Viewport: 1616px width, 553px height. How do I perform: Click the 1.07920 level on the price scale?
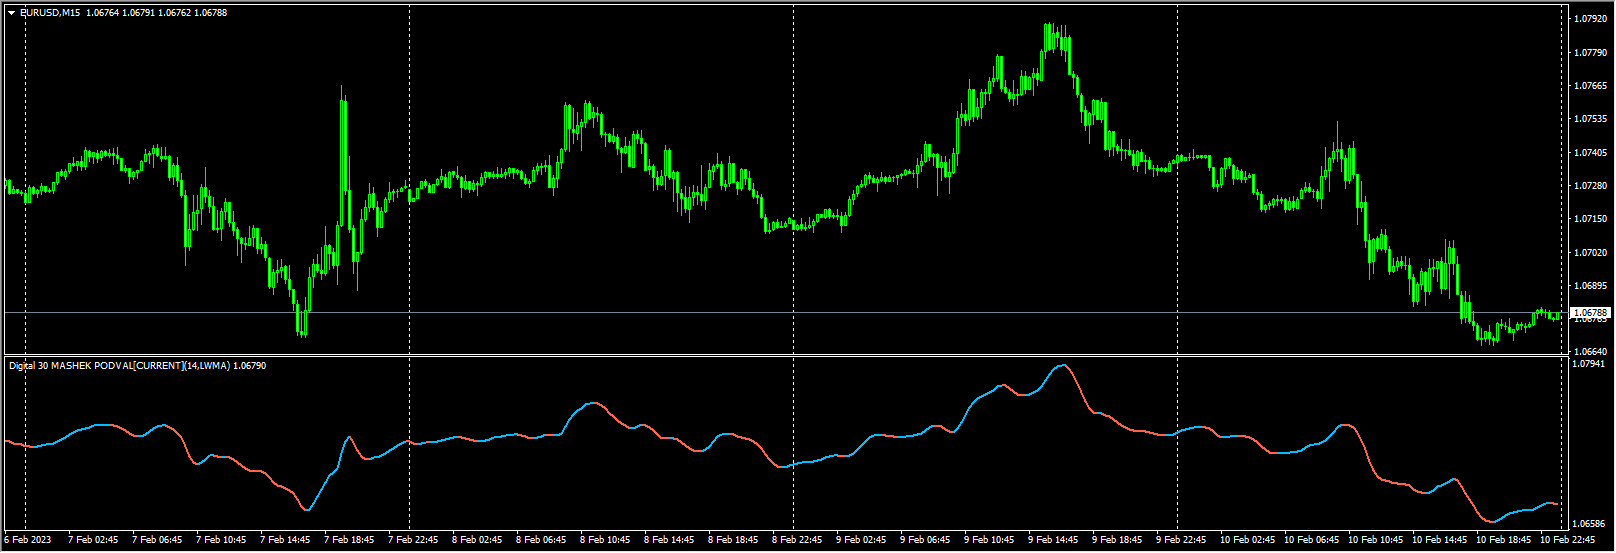[1590, 19]
